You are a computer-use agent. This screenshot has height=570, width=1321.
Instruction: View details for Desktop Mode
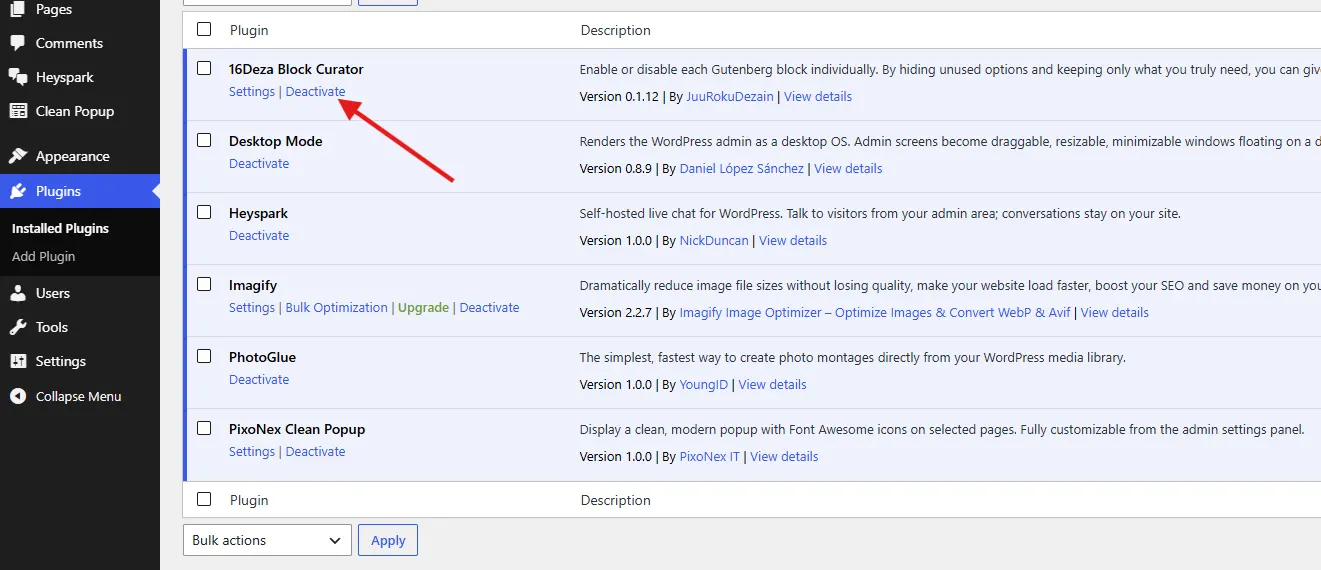tap(848, 168)
